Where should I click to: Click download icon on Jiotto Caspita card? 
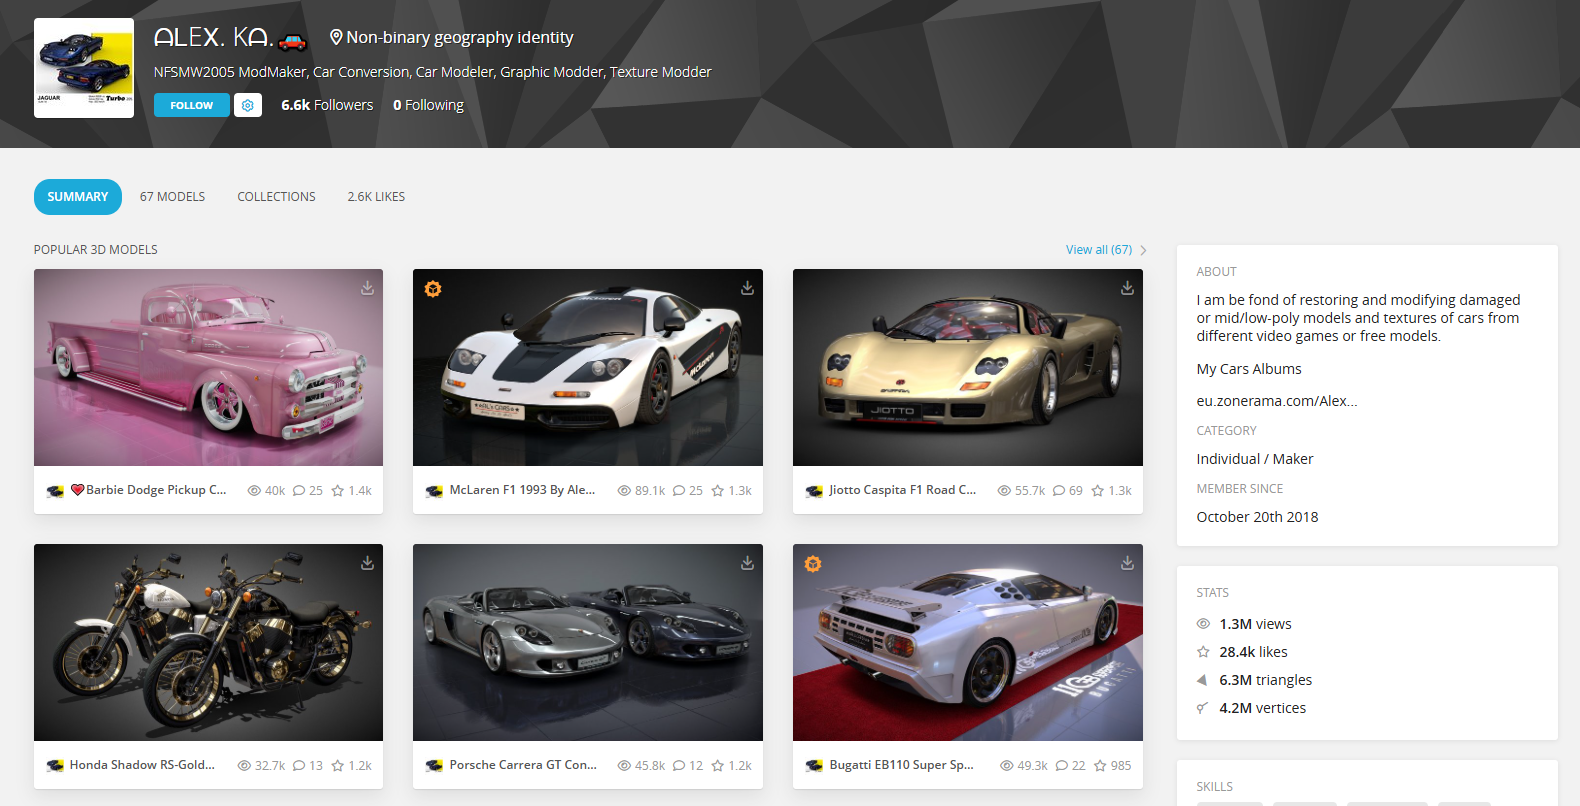(1127, 288)
